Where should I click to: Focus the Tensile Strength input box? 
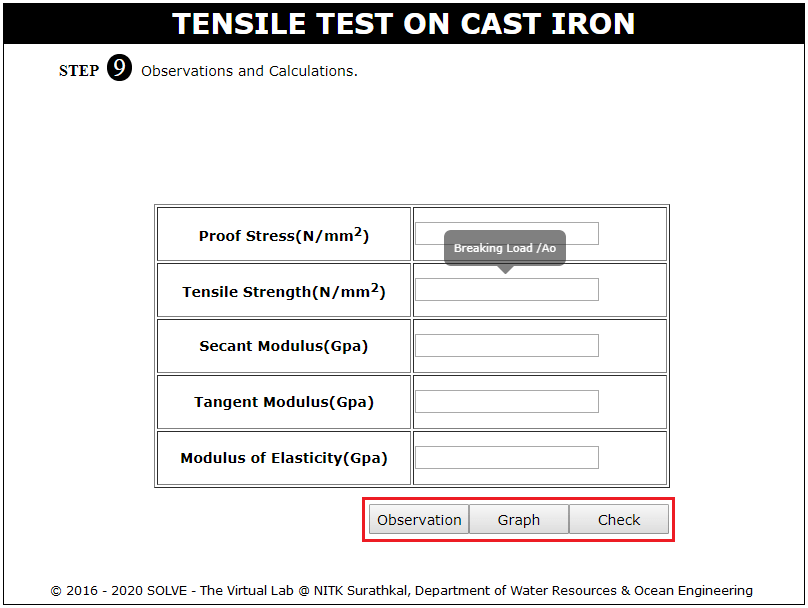coord(507,290)
